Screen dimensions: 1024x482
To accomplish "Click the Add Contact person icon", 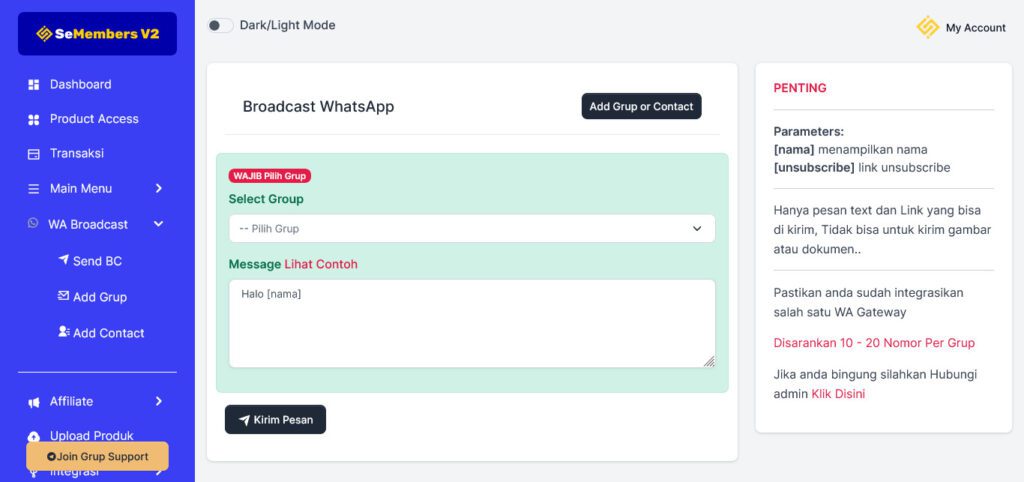I will (64, 332).
